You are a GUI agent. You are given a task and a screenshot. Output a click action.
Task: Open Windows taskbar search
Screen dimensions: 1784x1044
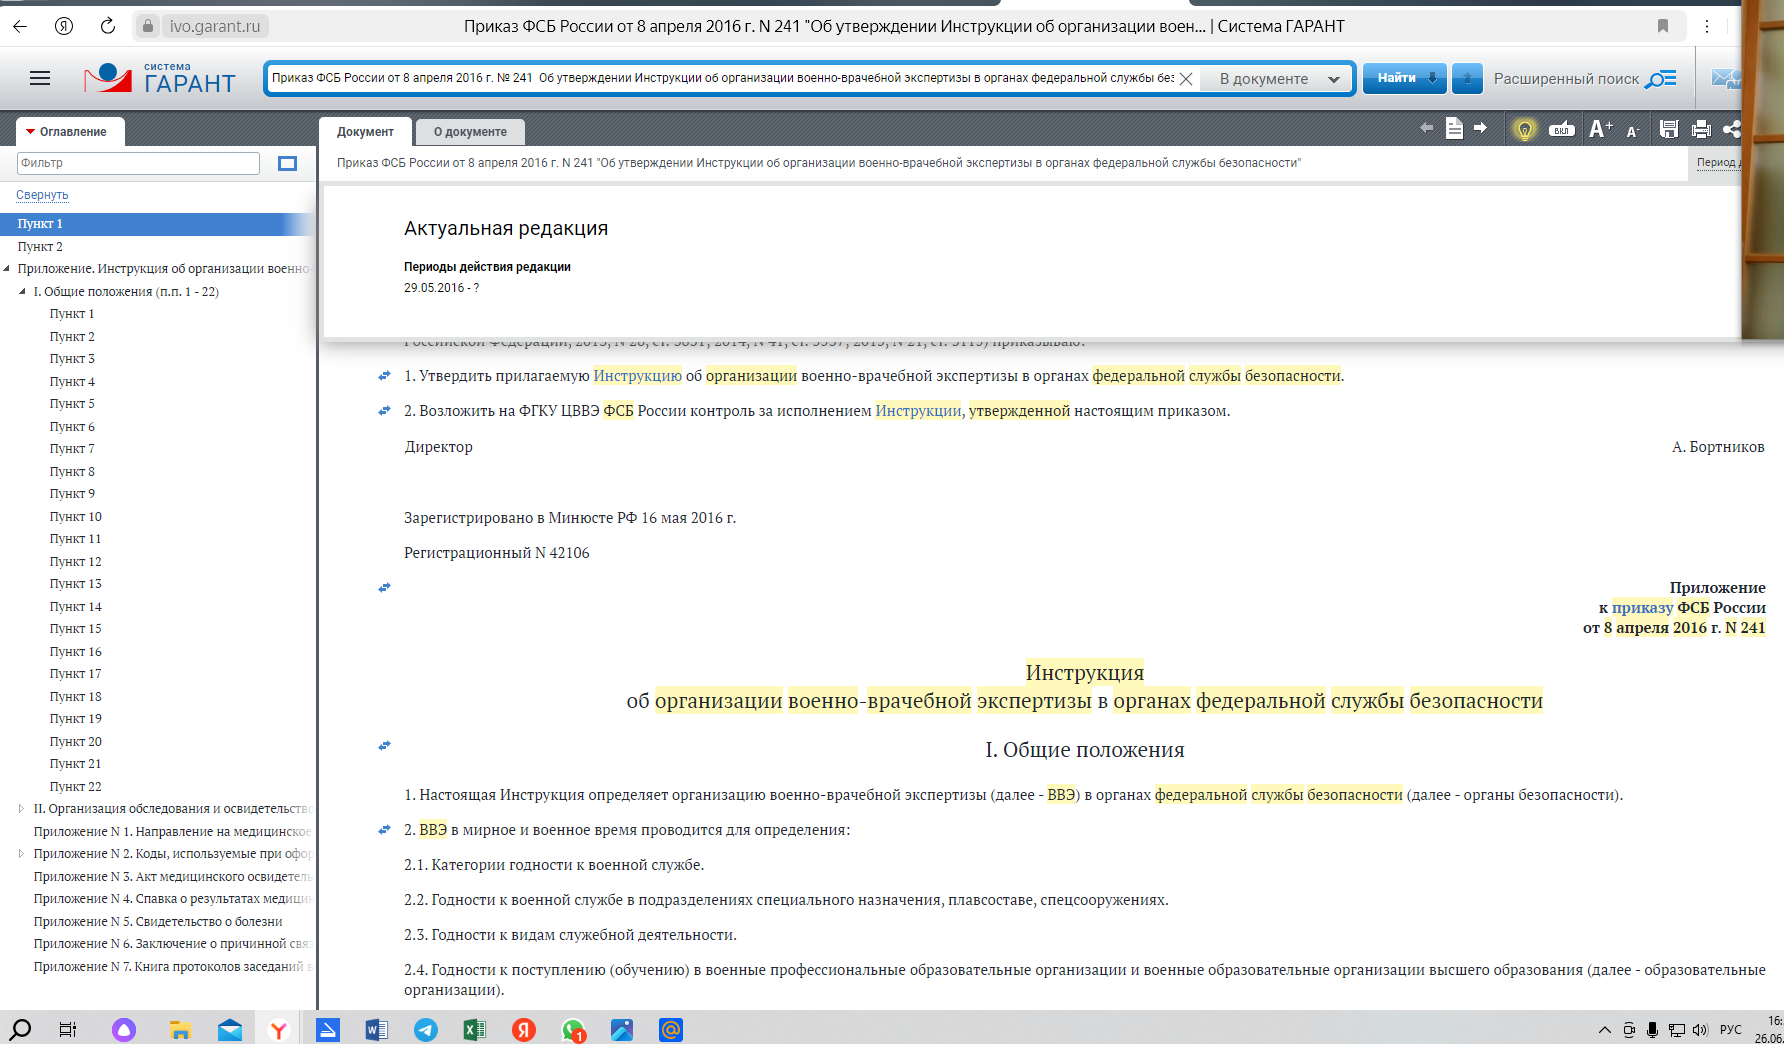coord(20,1029)
